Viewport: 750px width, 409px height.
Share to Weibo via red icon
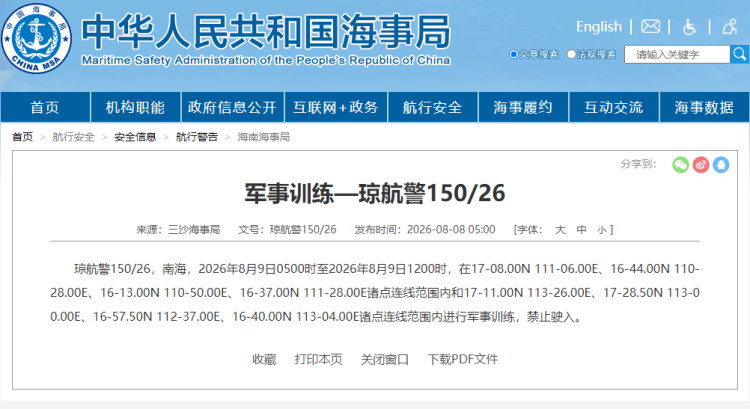(x=701, y=165)
